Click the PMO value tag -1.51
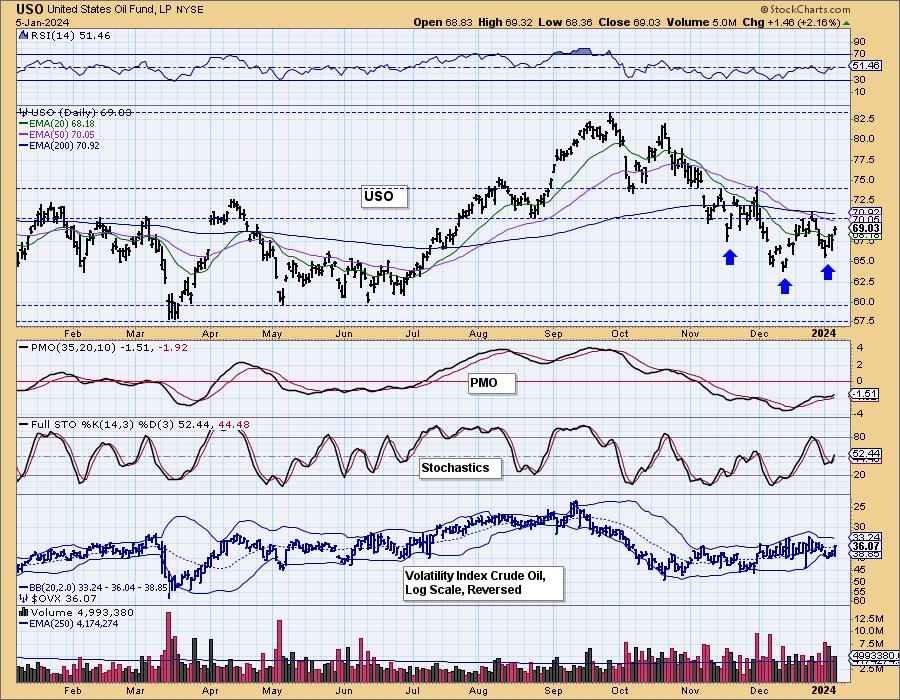This screenshot has width=900, height=700. pos(864,394)
